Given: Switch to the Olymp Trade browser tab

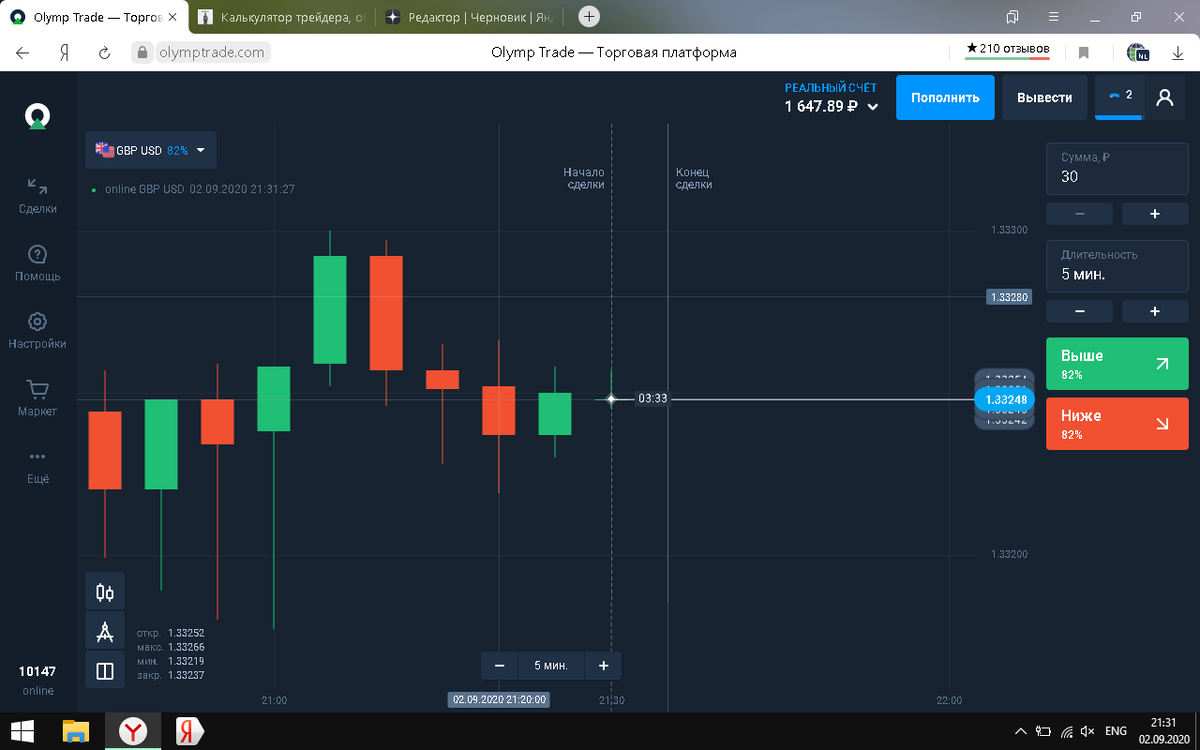Looking at the screenshot, I should pos(95,17).
